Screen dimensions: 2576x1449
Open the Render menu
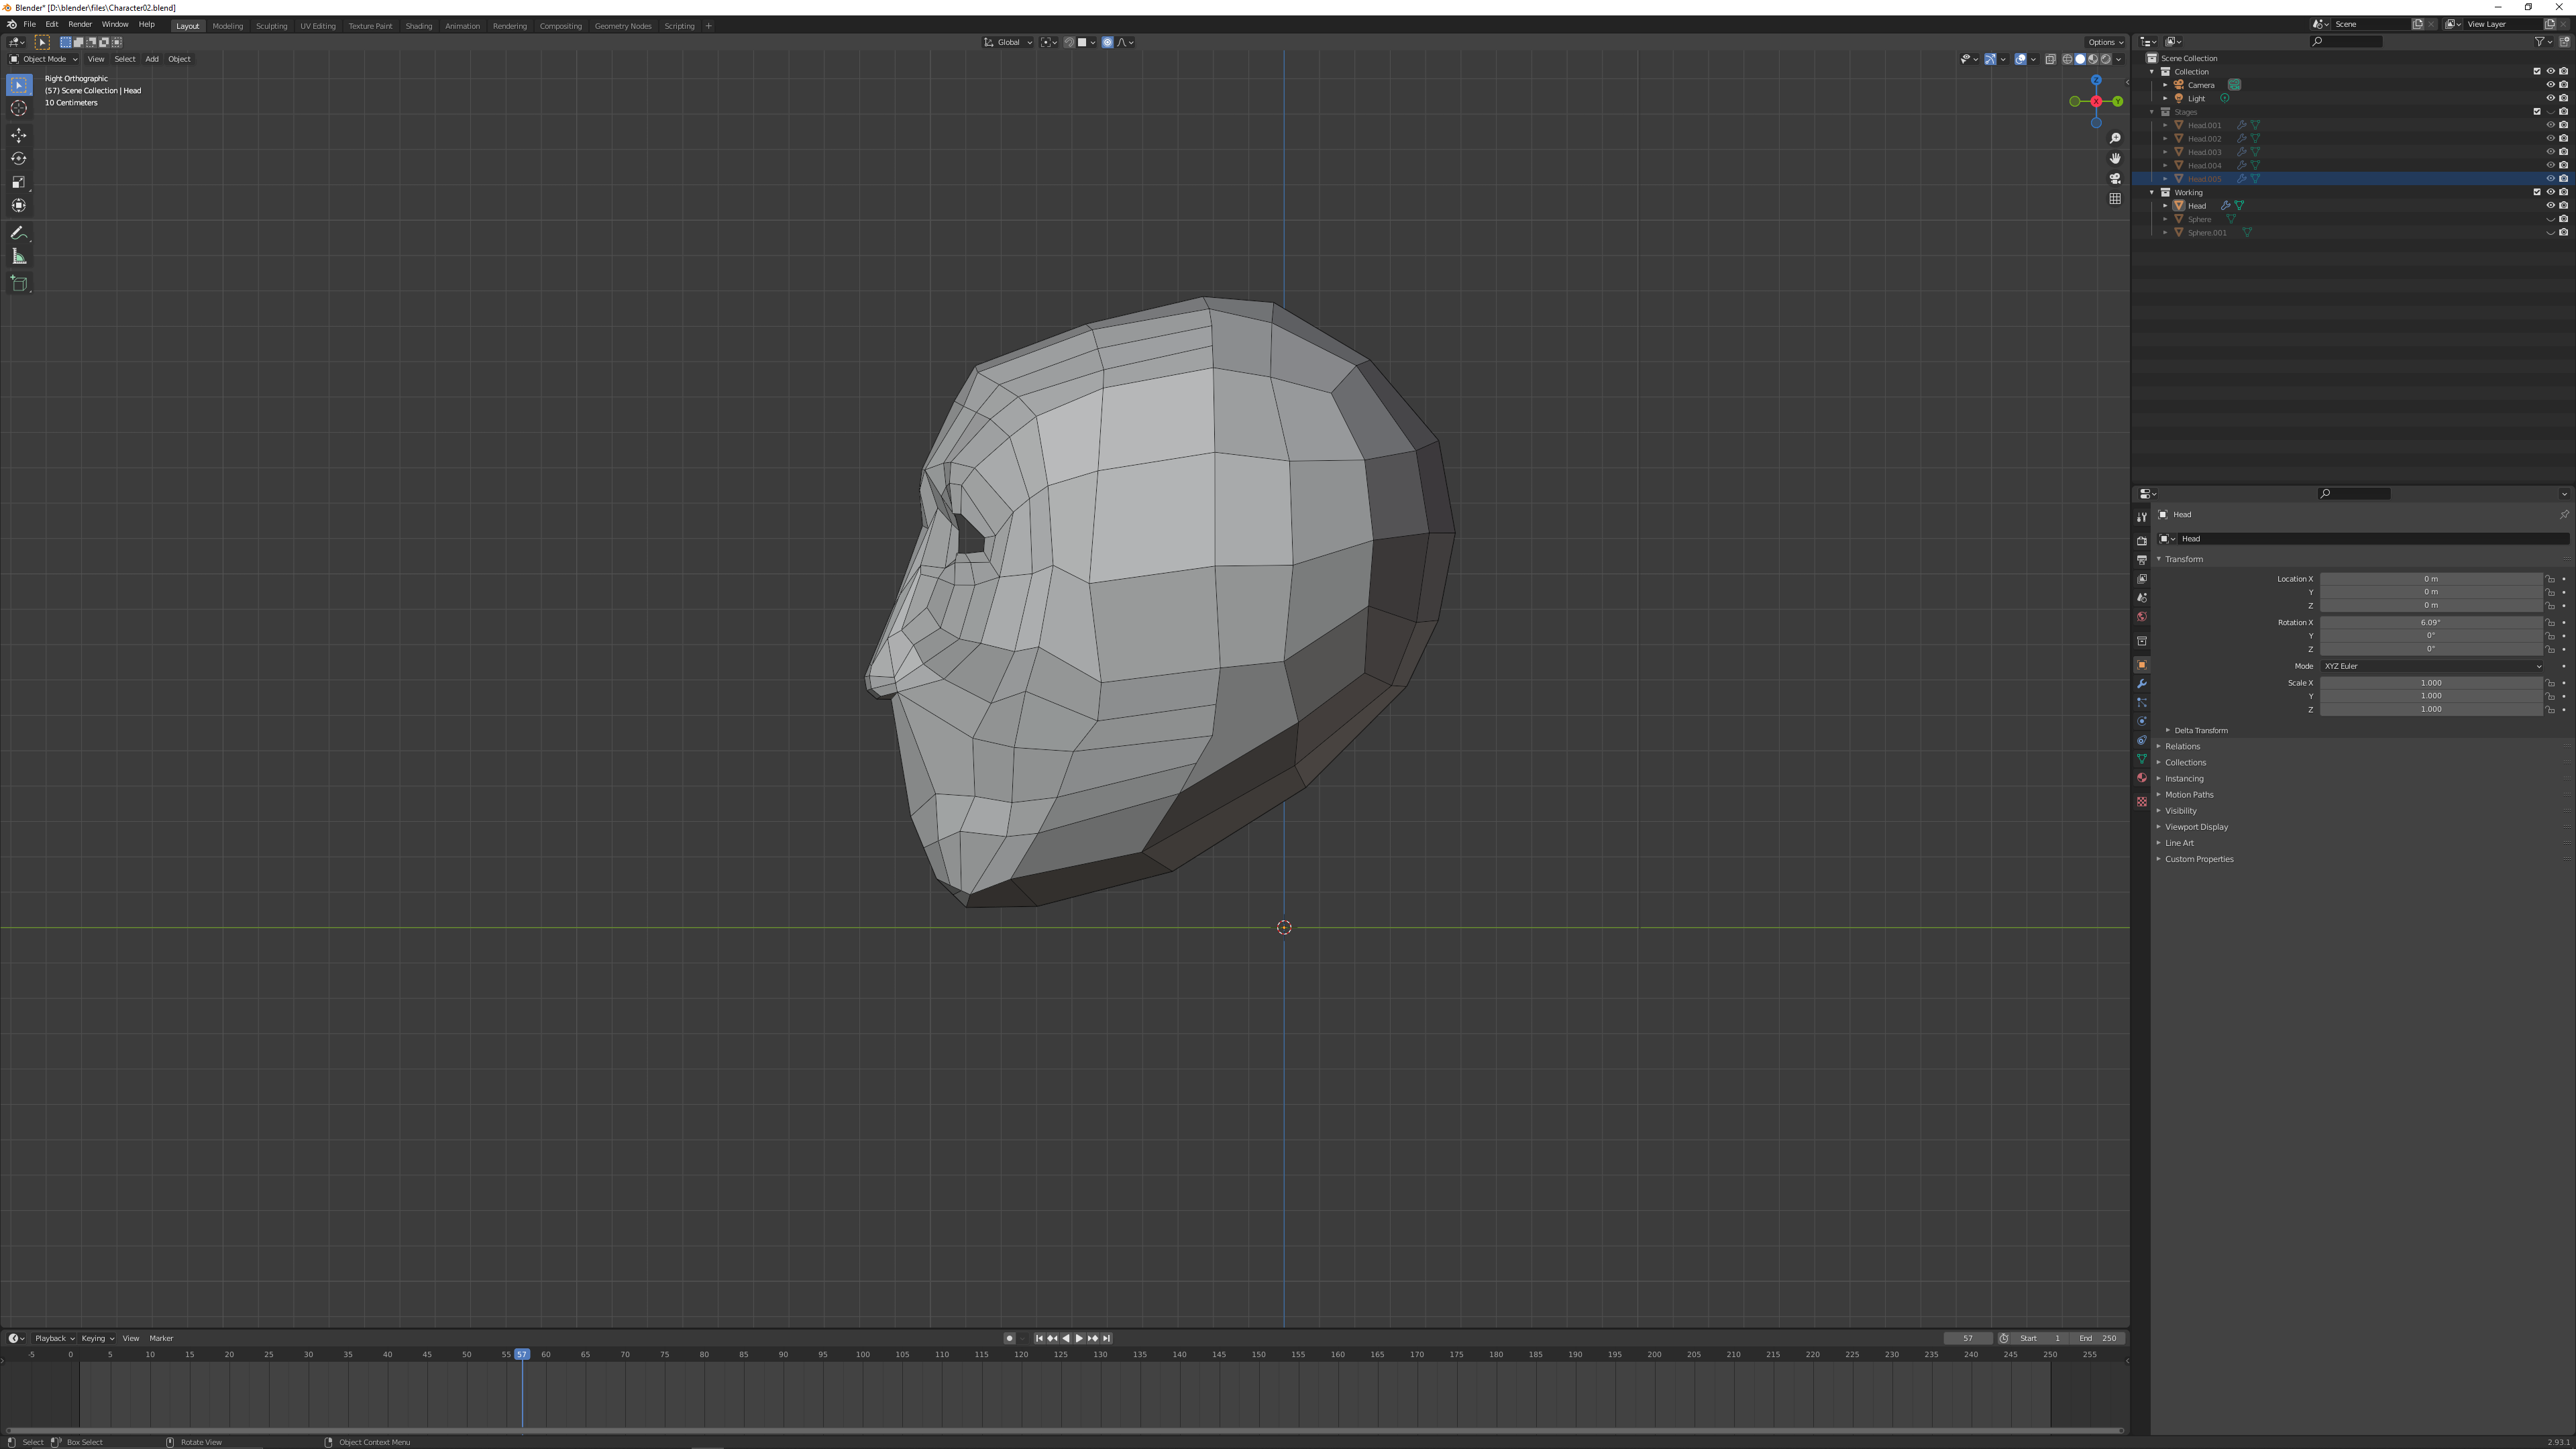pyautogui.click(x=80, y=24)
